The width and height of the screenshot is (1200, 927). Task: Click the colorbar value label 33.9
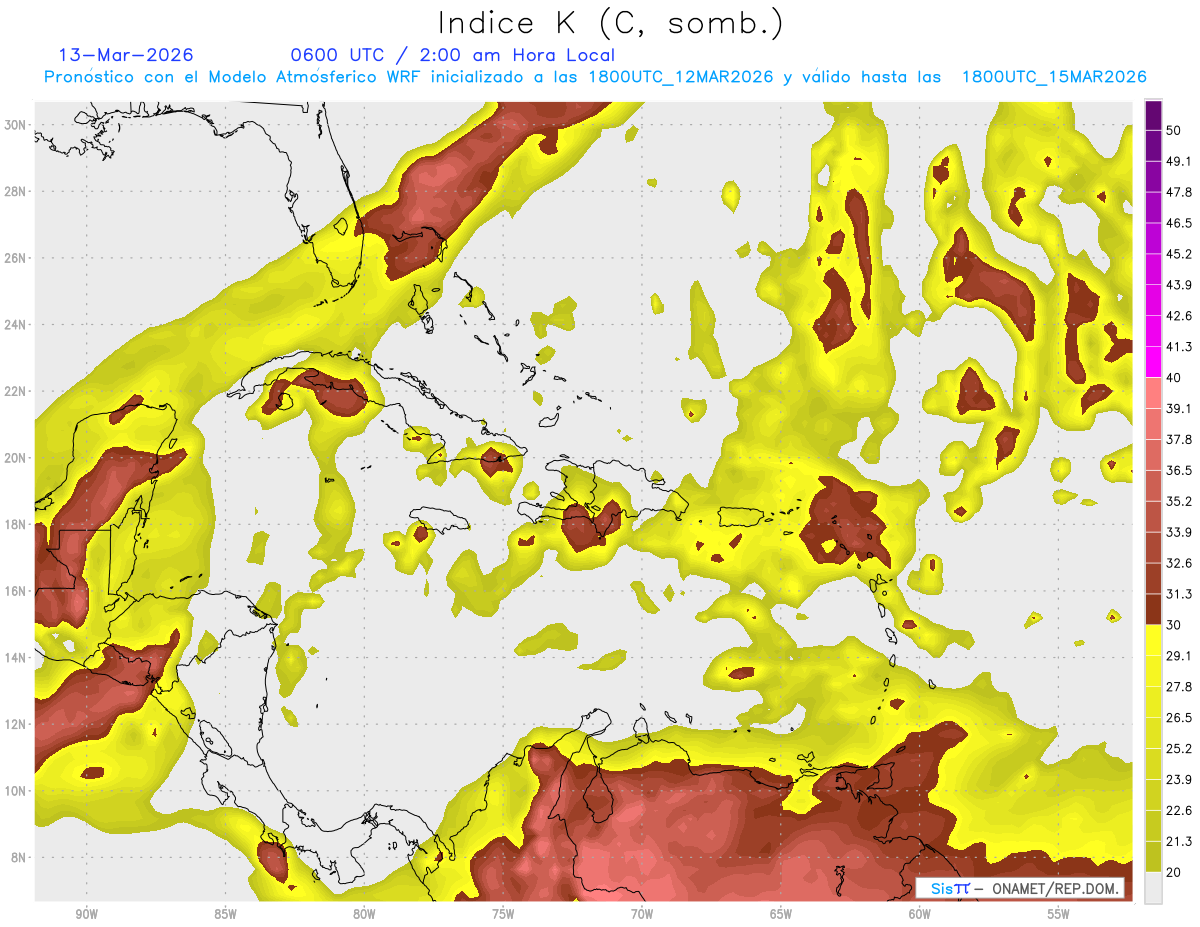tap(1178, 532)
